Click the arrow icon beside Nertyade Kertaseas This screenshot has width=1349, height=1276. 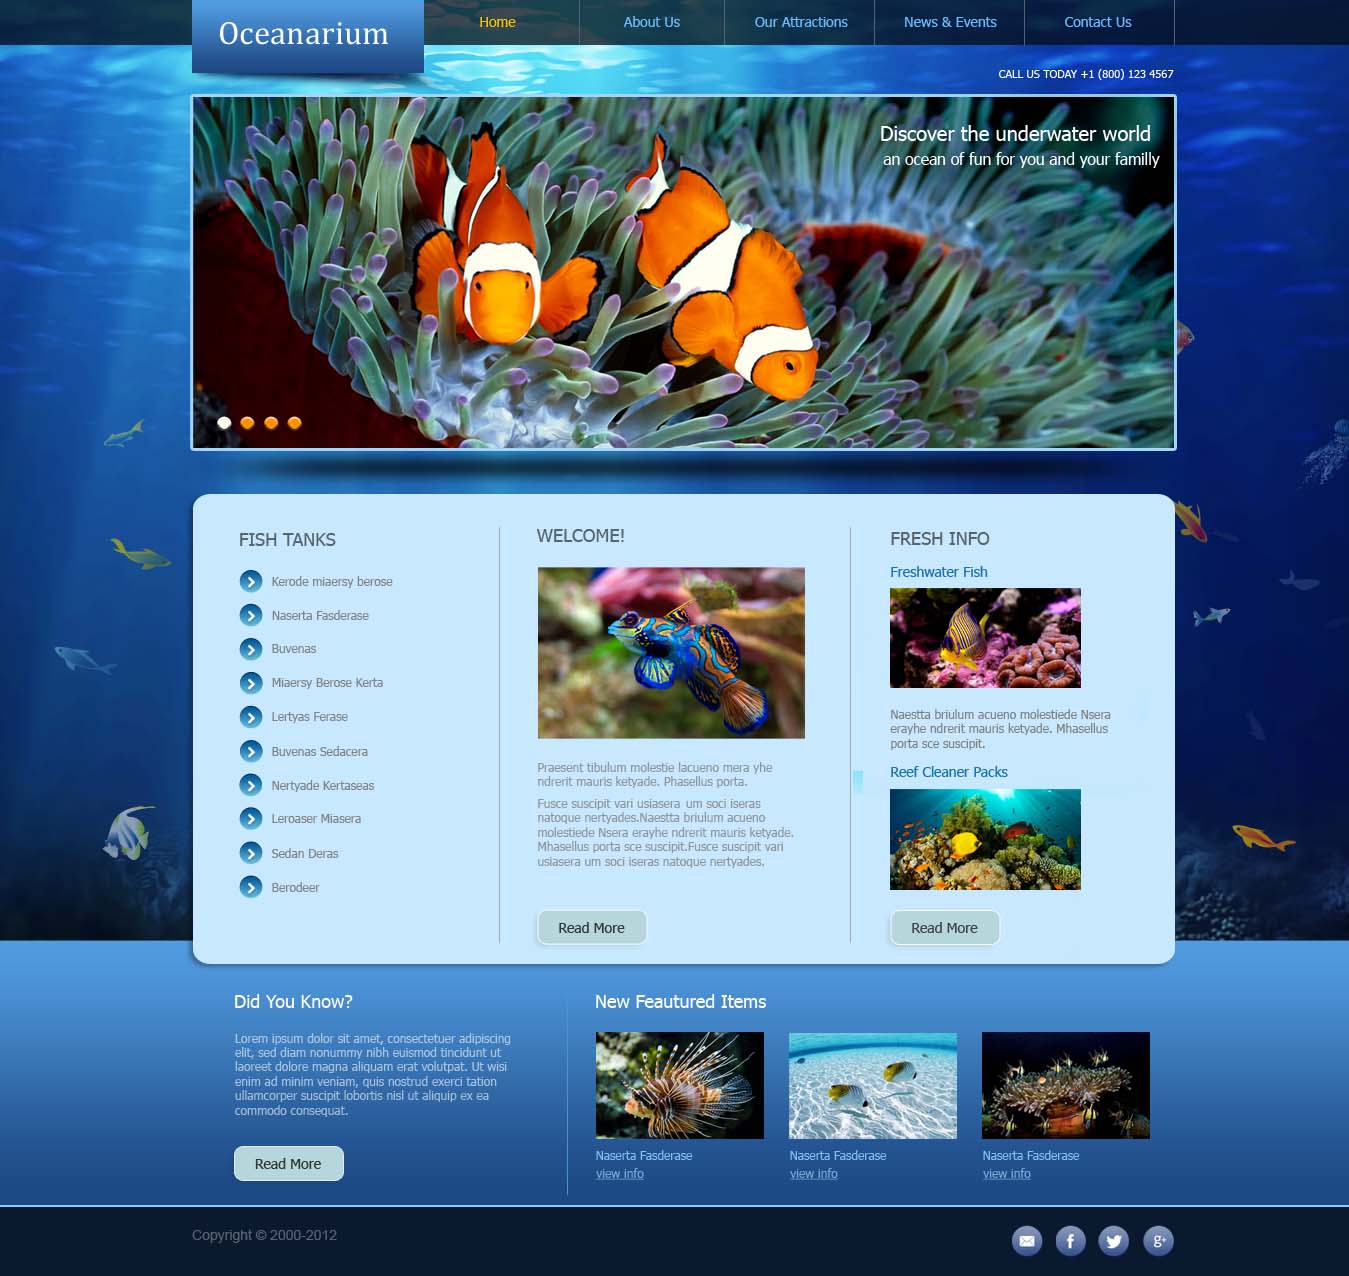[x=251, y=785]
